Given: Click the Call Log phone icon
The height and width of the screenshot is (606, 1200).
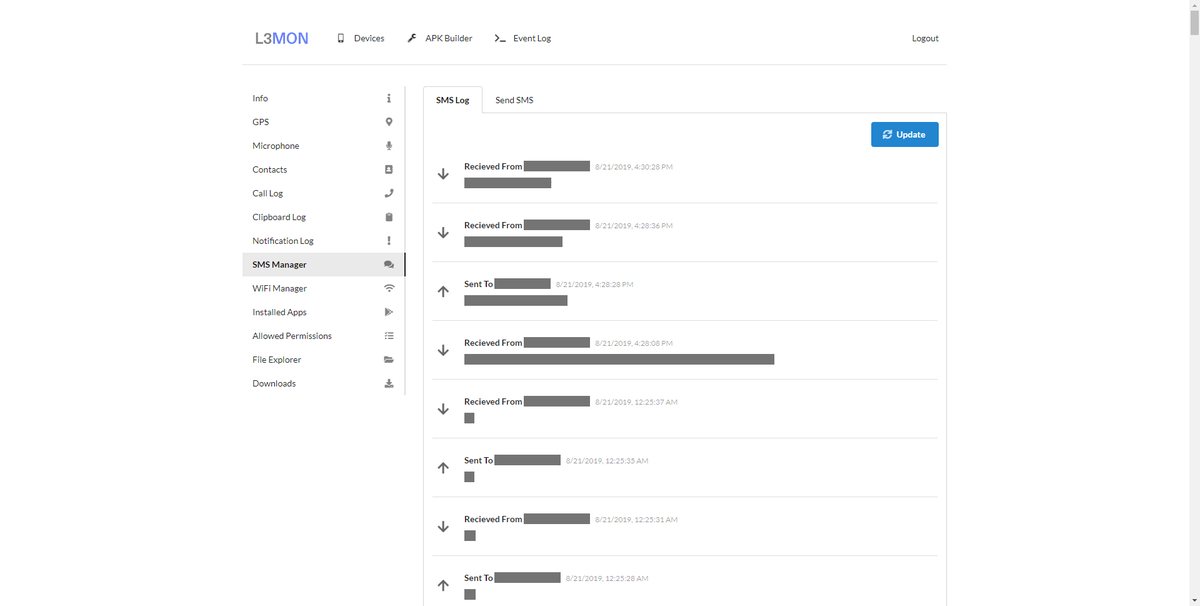Looking at the screenshot, I should click(x=389, y=193).
